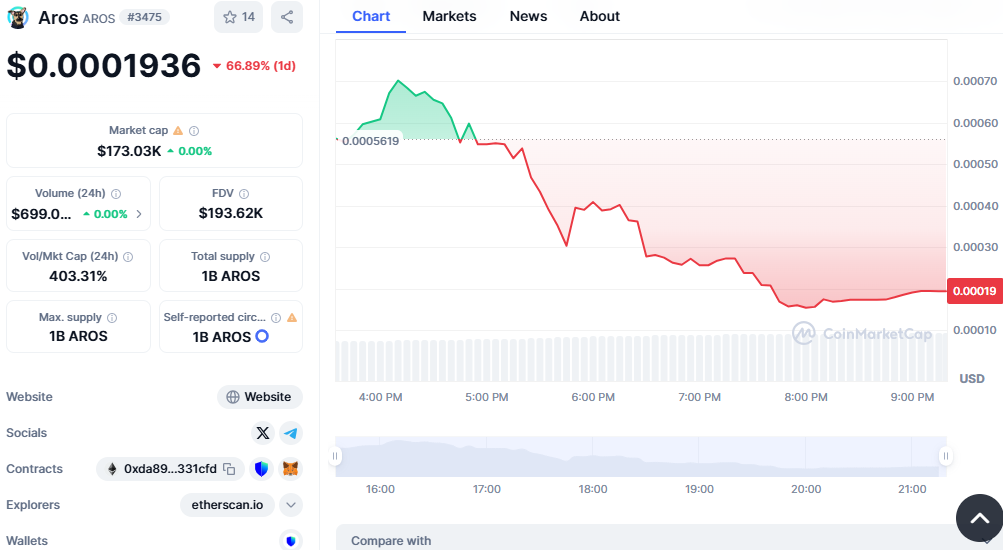Viewport: 1003px width, 550px height.
Task: Click the globe icon in Website button
Action: pyautogui.click(x=233, y=397)
